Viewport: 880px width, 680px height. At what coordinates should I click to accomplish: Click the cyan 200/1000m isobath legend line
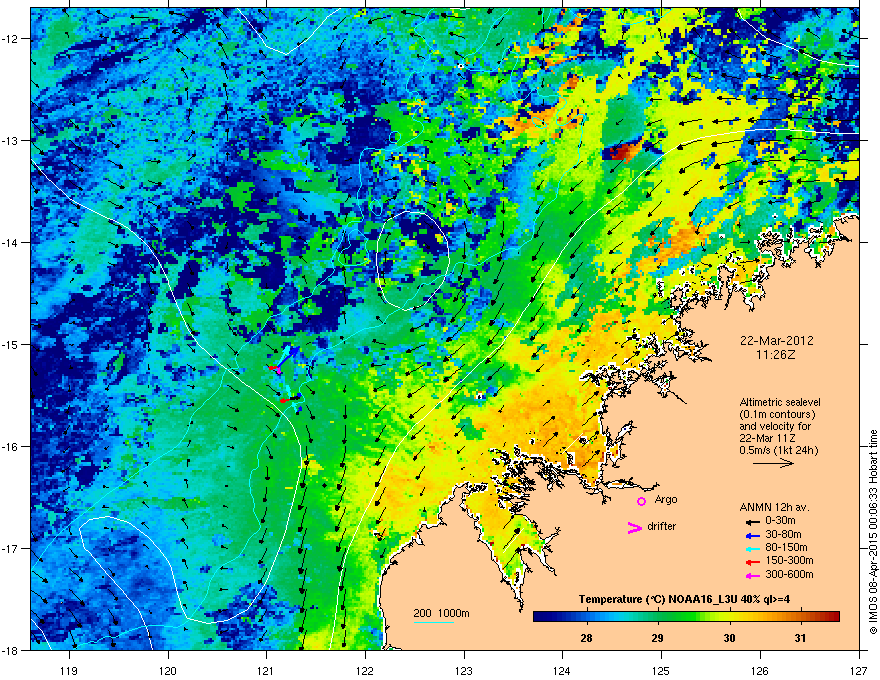tap(434, 623)
